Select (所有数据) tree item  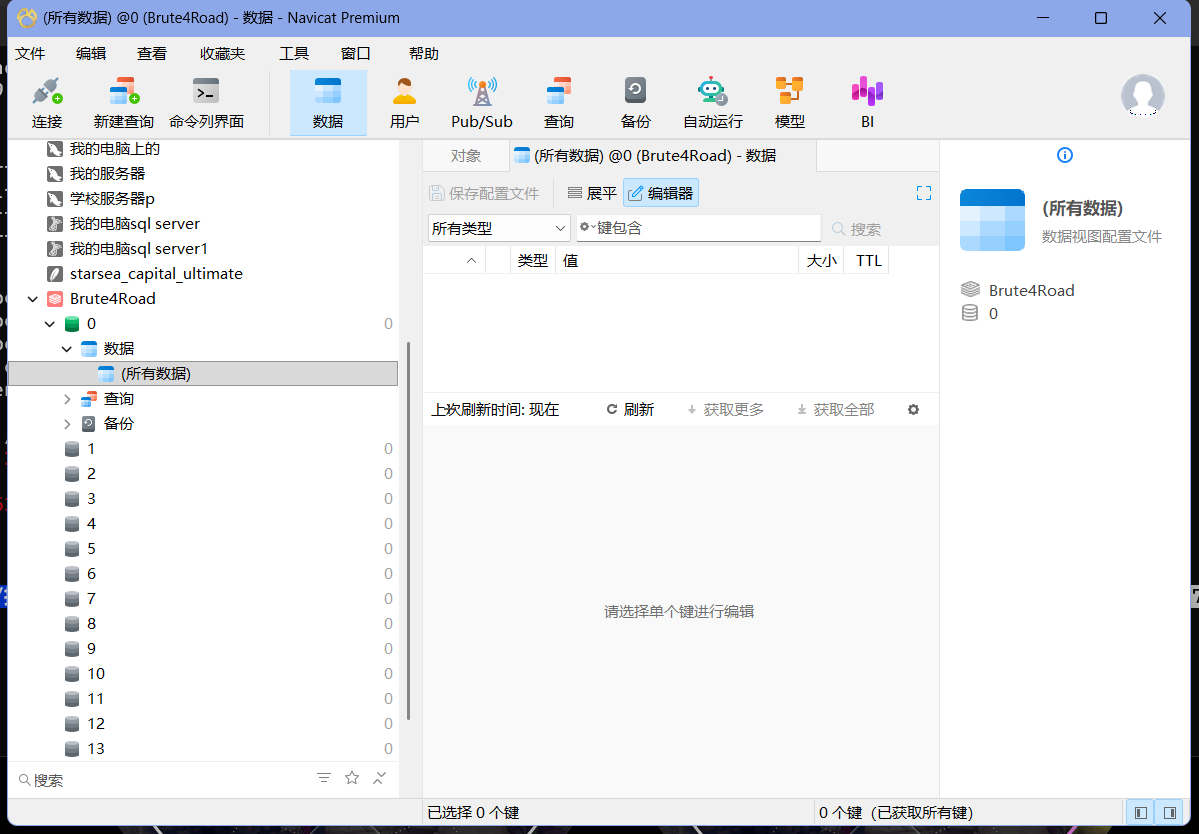[203, 374]
